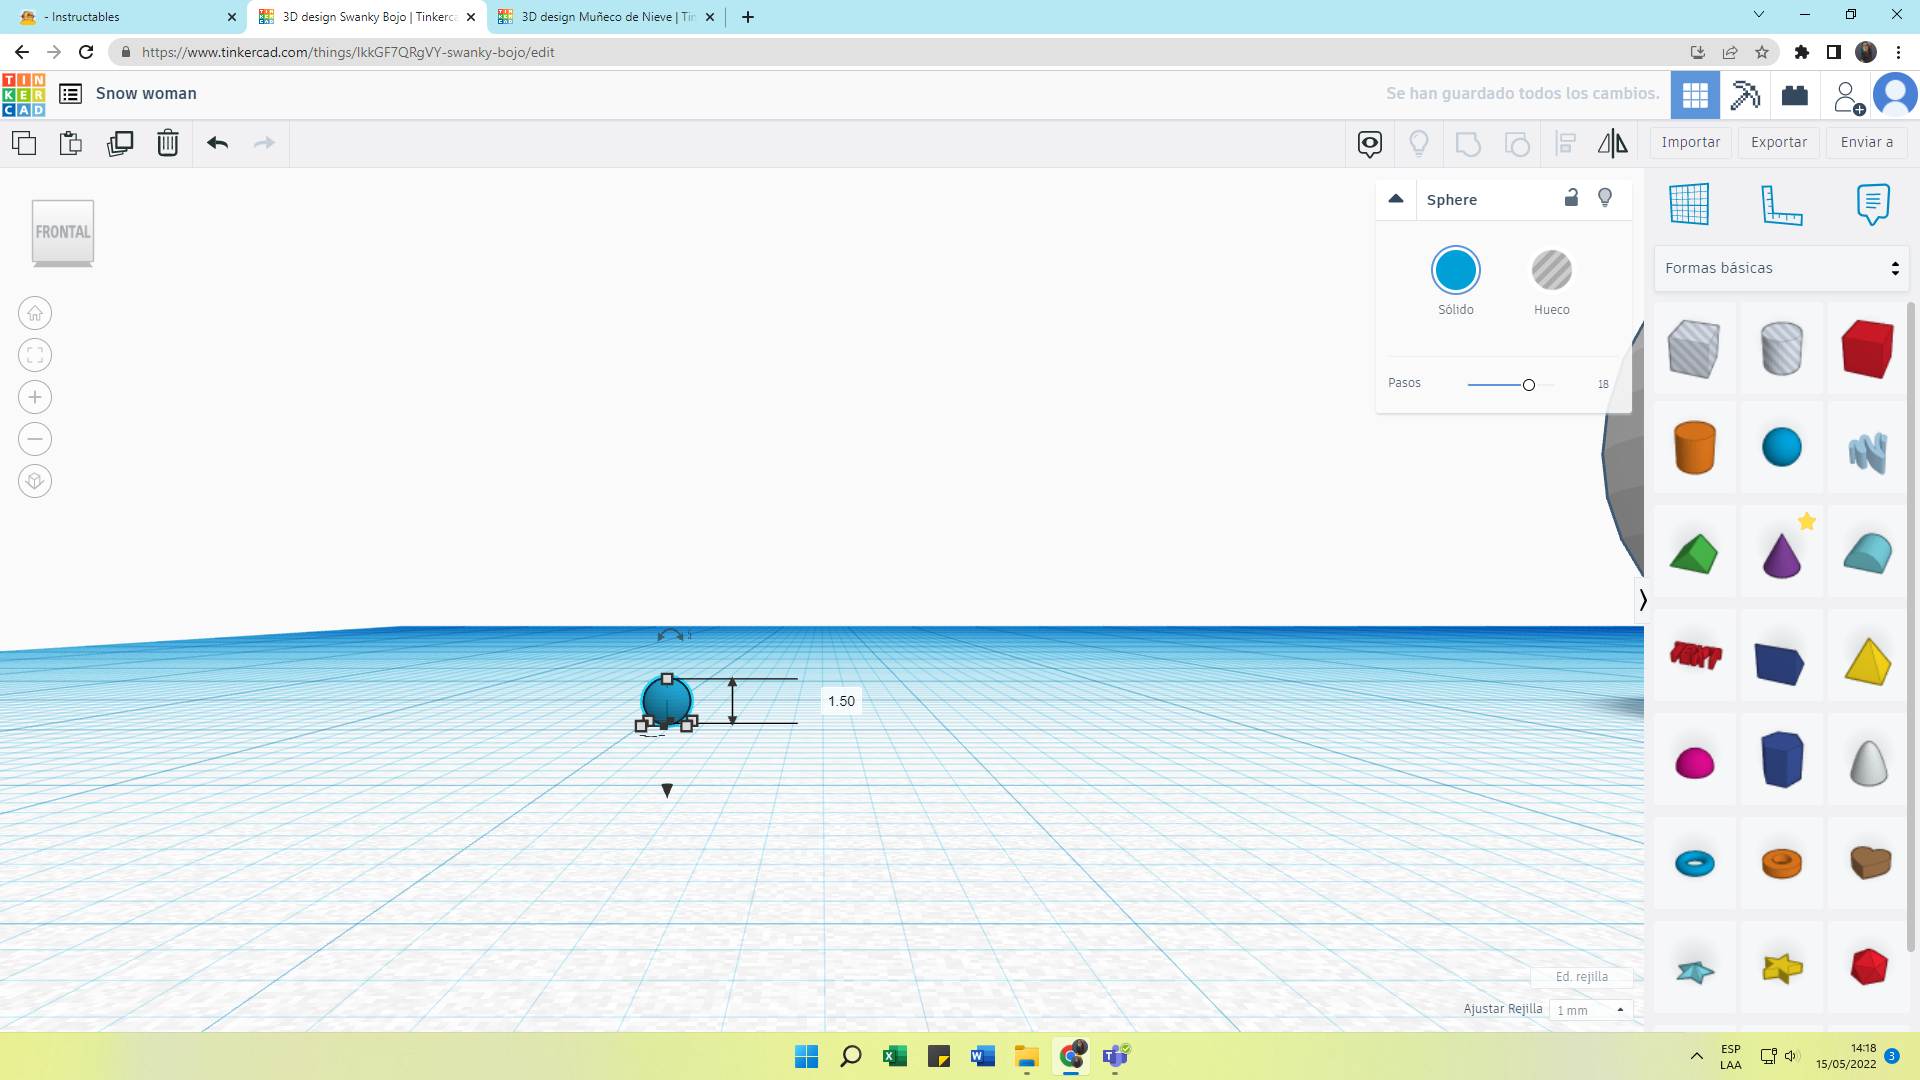Hide the selected Sphere with lightbulb
Screen dimensions: 1920x1080
click(1605, 198)
